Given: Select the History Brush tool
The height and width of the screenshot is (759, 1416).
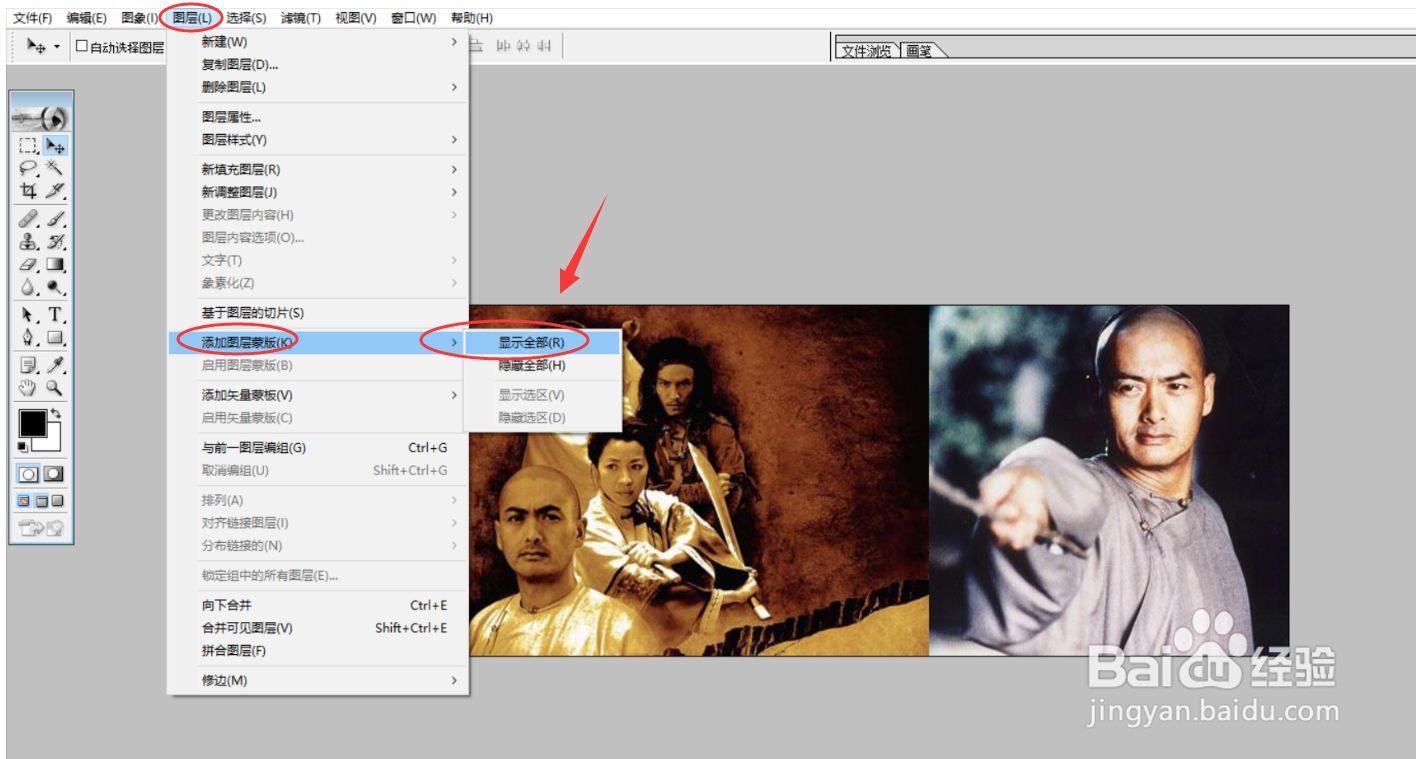Looking at the screenshot, I should pos(55,241).
